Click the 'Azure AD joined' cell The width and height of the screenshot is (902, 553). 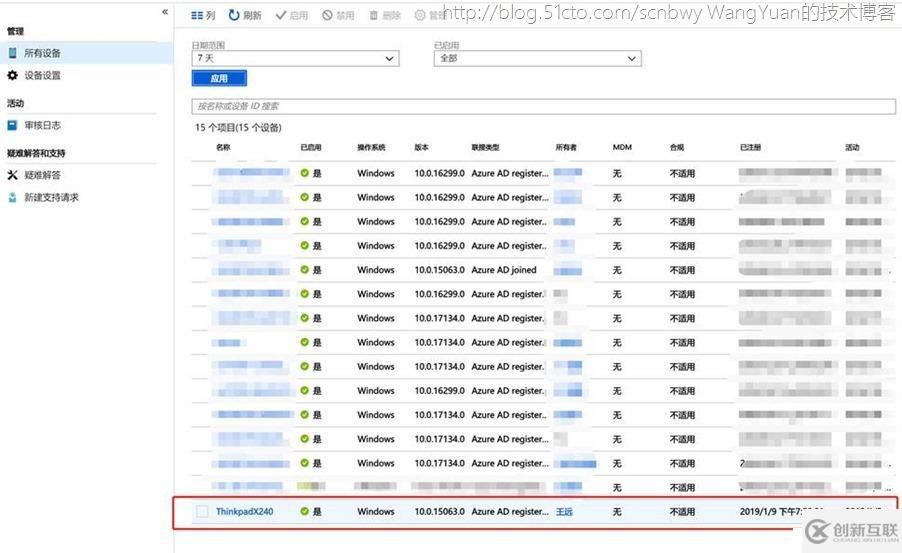[x=504, y=270]
